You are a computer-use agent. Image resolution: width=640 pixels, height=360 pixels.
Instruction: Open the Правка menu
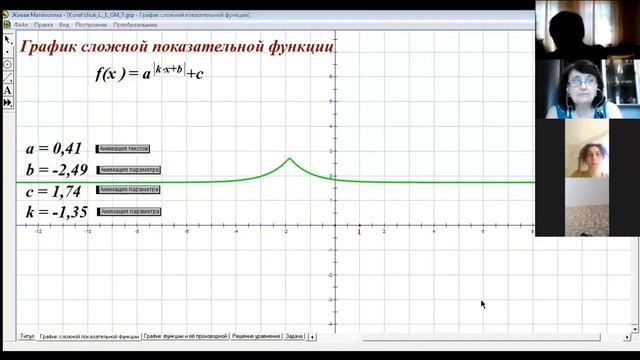(43, 25)
